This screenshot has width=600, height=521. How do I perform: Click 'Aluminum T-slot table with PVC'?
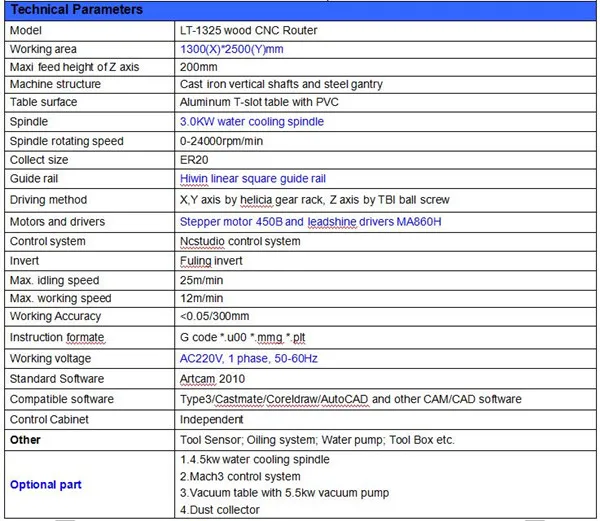259,102
